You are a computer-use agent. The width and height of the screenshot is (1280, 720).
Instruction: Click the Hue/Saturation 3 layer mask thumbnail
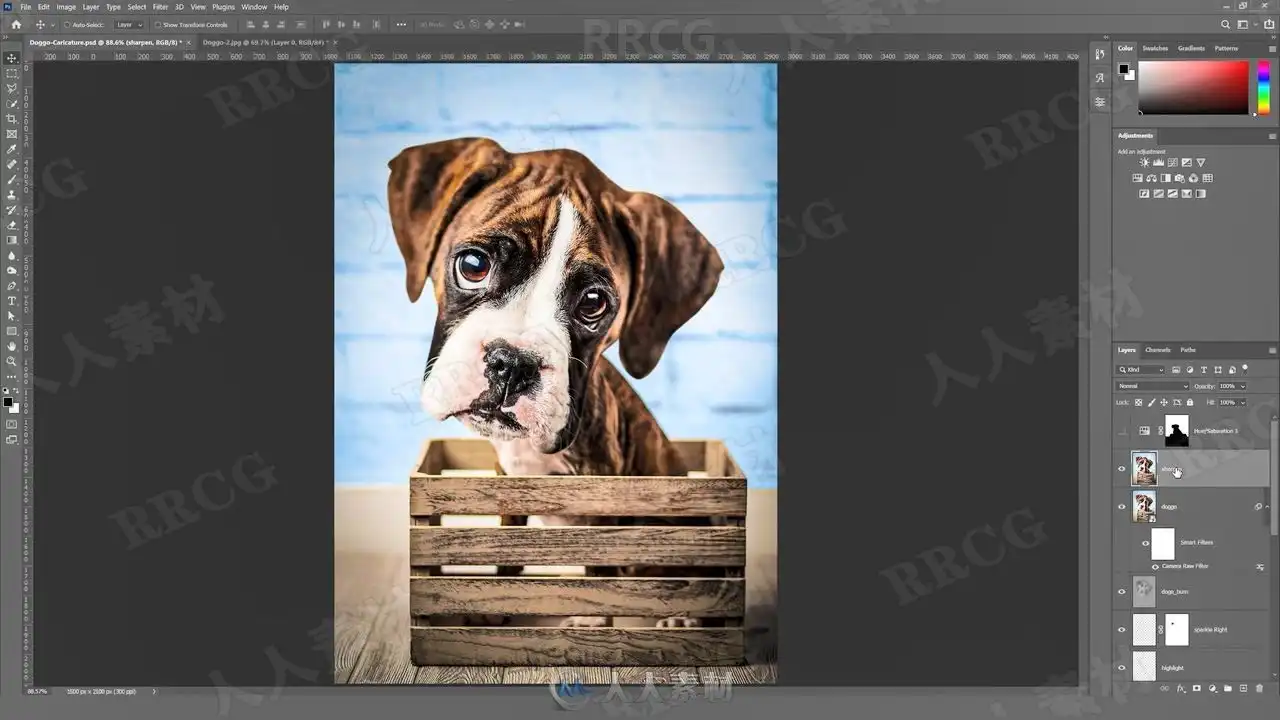pos(1177,431)
